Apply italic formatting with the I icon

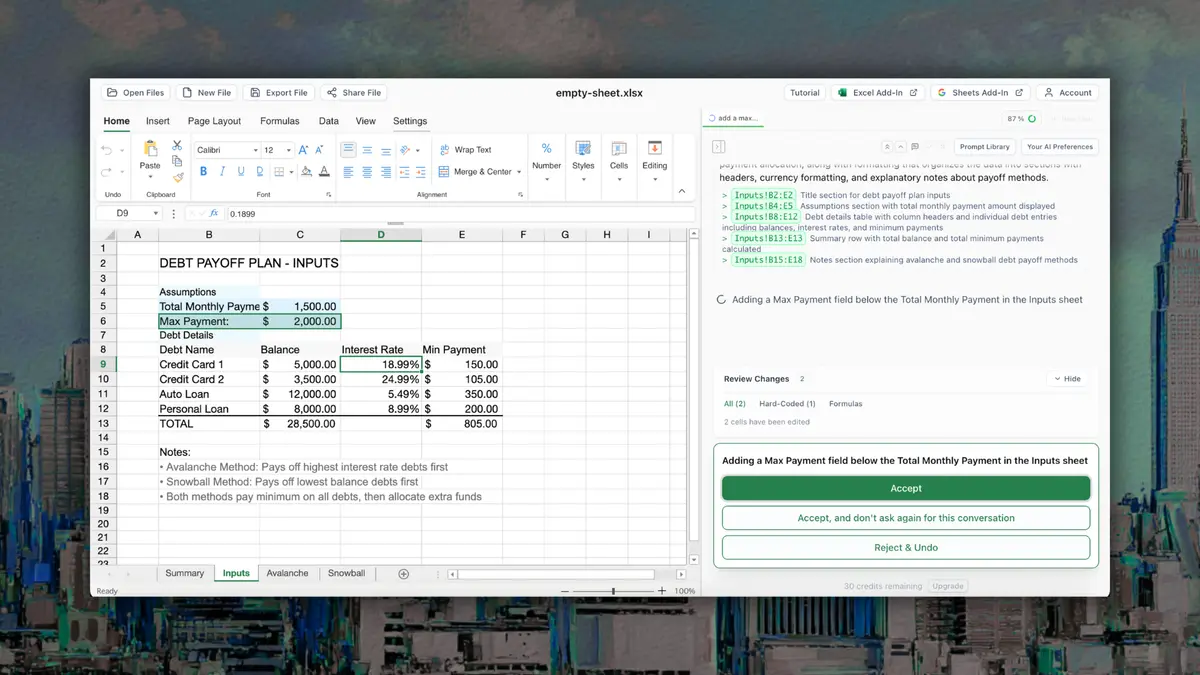pyautogui.click(x=221, y=172)
